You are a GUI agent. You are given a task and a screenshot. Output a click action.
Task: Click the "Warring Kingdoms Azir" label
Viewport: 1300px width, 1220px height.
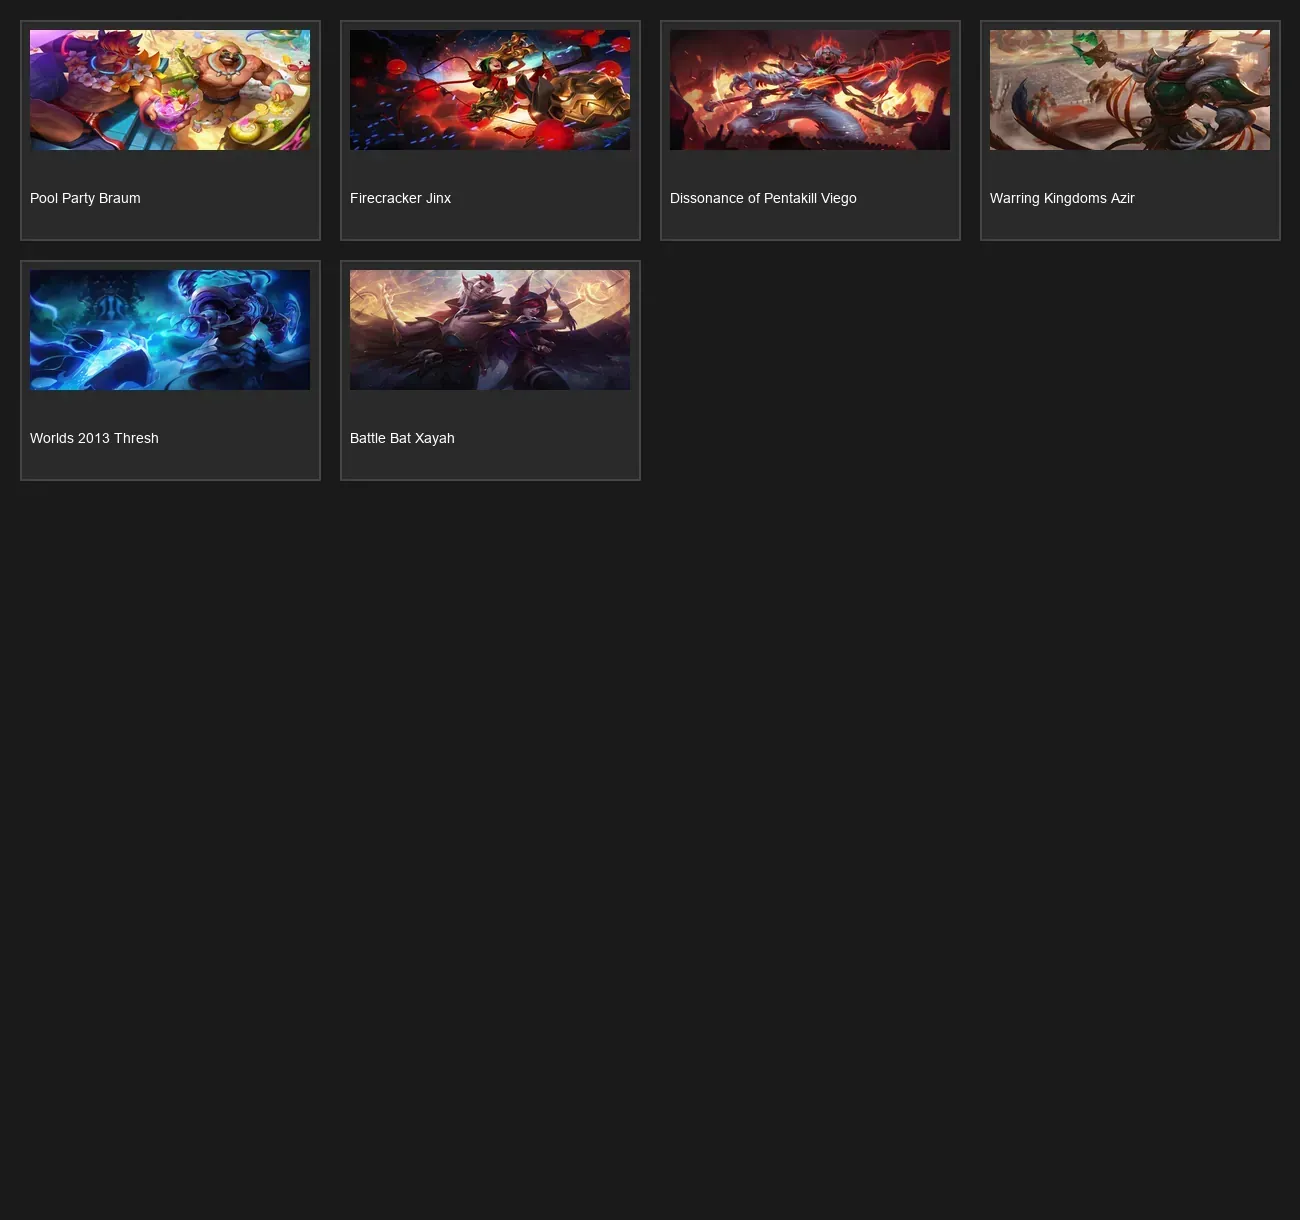coord(1062,198)
